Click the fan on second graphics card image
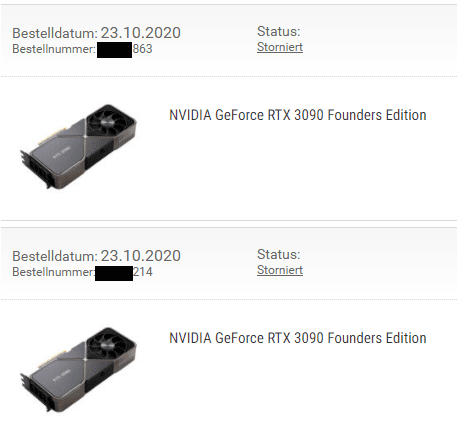The image size is (457, 438). tap(108, 345)
